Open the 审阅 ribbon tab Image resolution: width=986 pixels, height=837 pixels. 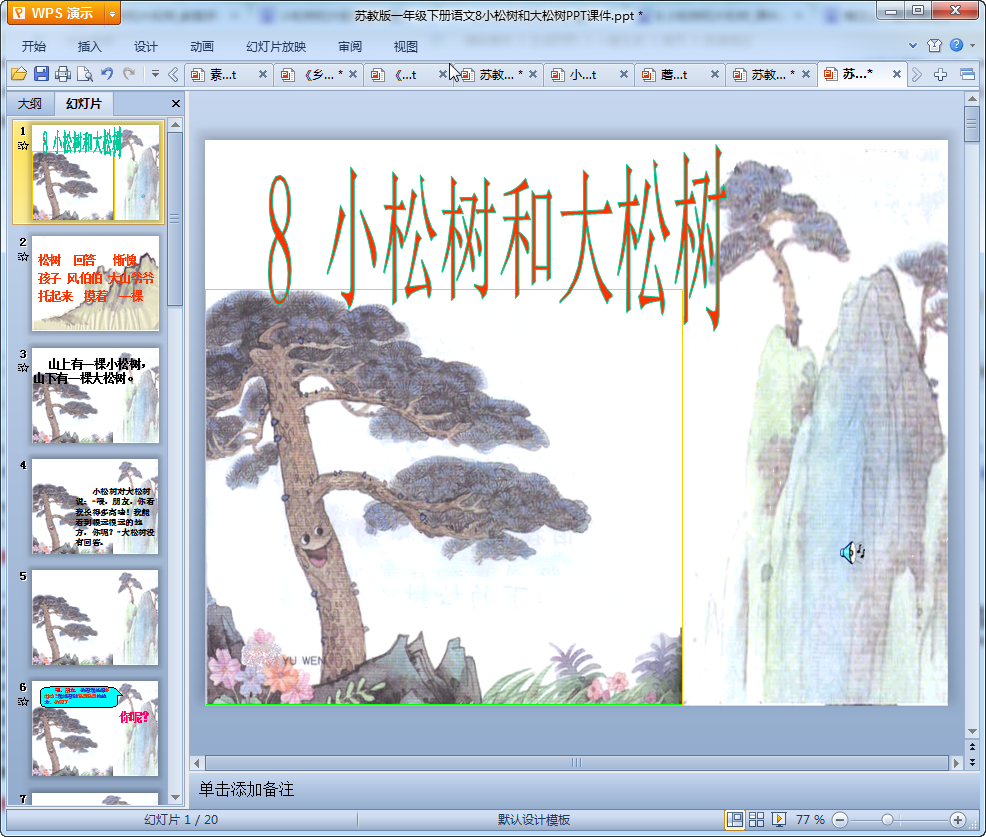pyautogui.click(x=350, y=46)
